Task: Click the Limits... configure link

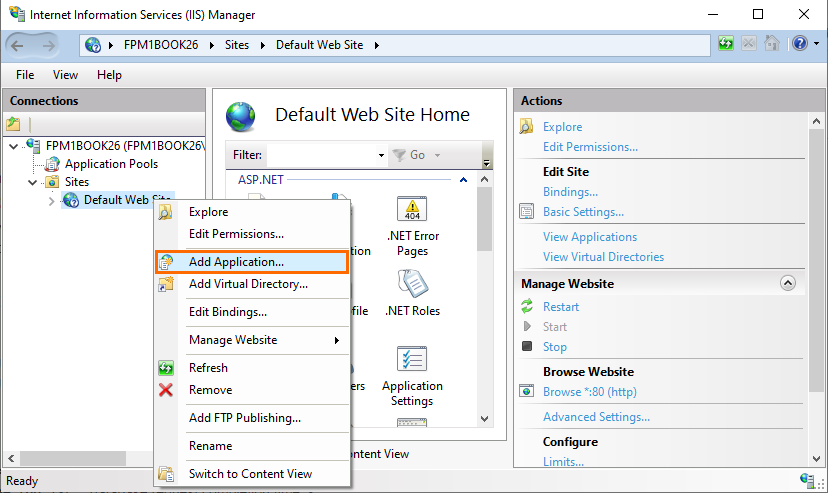Action: [563, 462]
